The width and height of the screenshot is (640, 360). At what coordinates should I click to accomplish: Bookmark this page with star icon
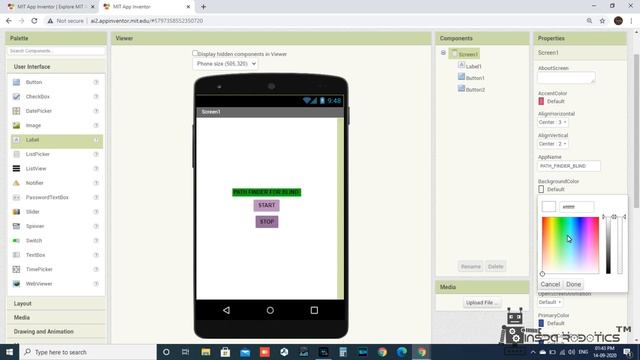click(x=602, y=21)
